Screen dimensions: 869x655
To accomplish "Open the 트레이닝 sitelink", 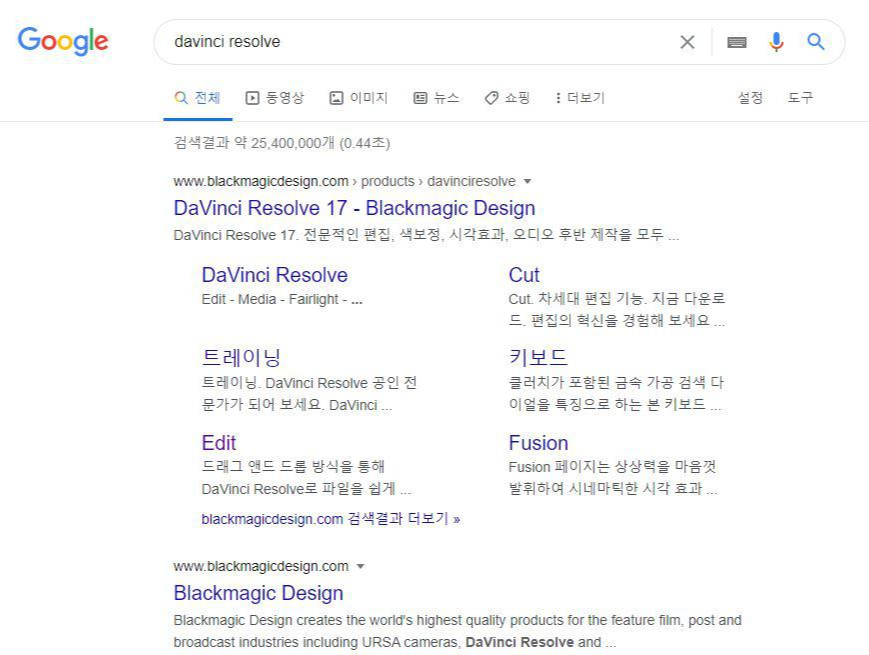I will [241, 357].
